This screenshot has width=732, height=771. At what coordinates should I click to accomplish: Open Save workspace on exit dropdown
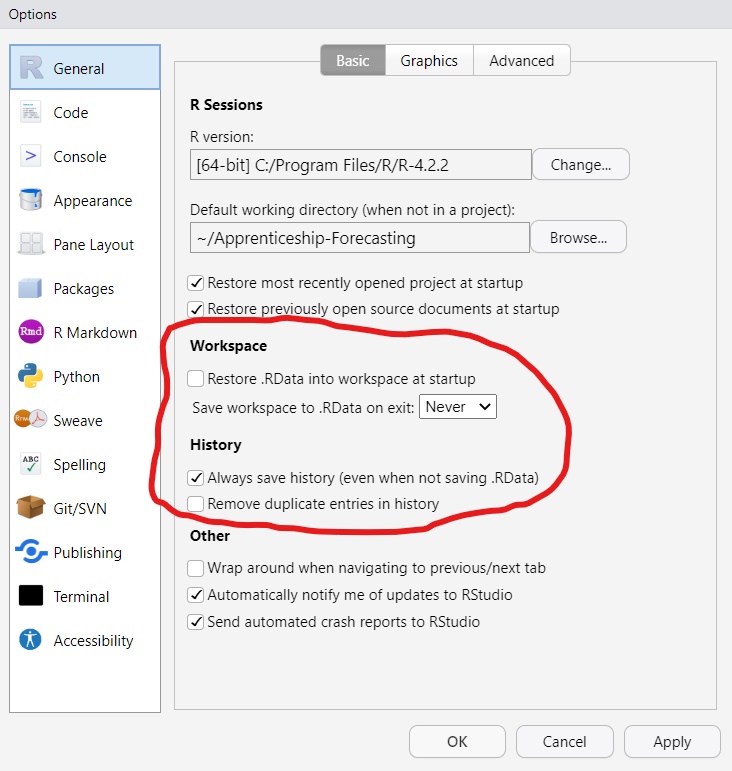(458, 406)
